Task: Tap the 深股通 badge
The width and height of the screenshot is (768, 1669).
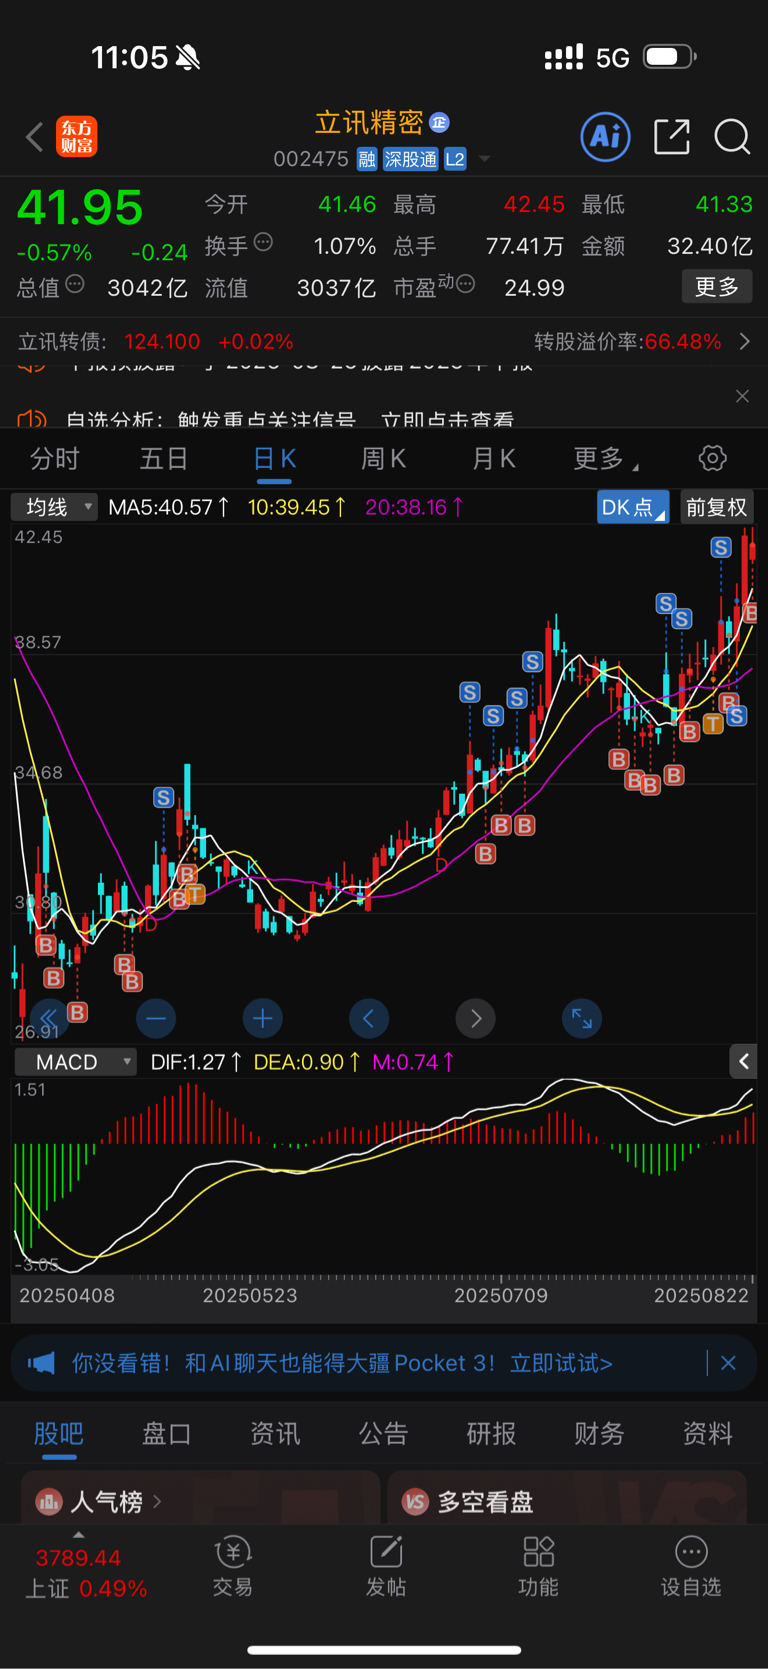Action: click(411, 159)
